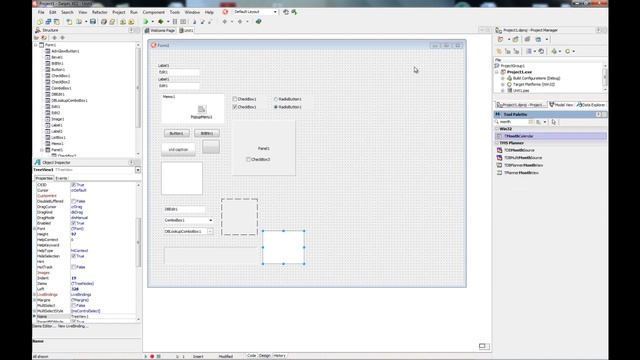Click PopupMenu1 component icon on form

pyautogui.click(x=202, y=109)
